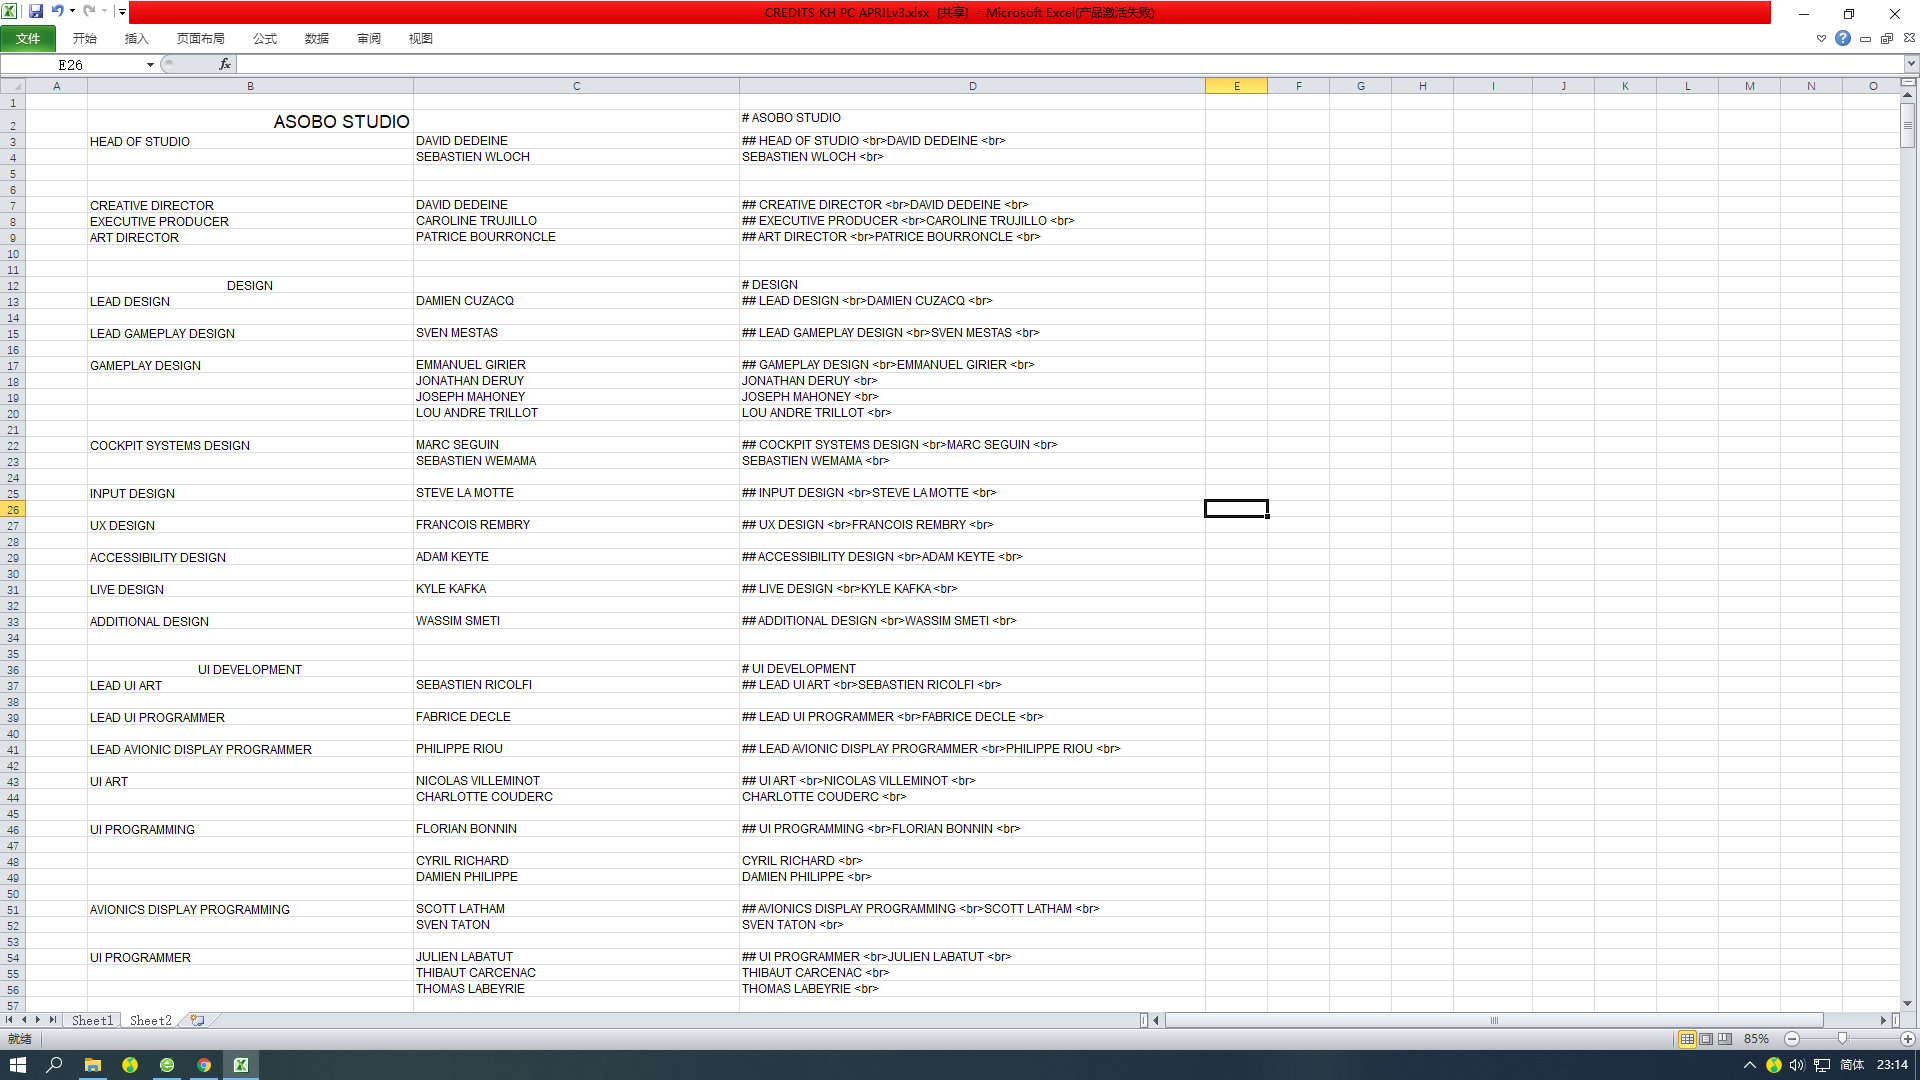Switch to the 审阅 (Review) ribbon tab
The height and width of the screenshot is (1080, 1920).
(x=369, y=38)
